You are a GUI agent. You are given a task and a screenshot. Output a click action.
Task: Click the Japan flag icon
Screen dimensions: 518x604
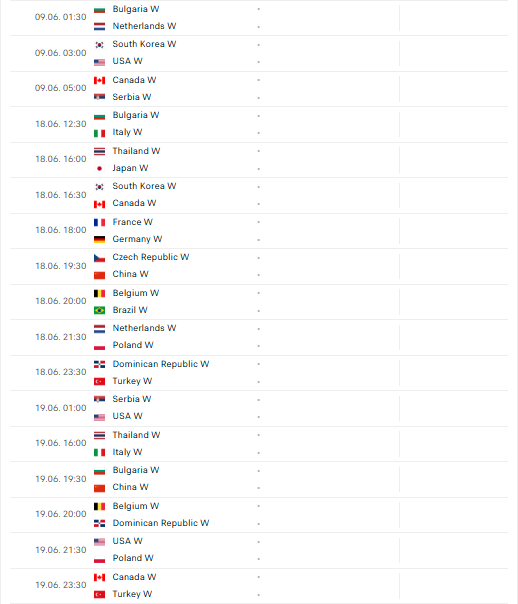click(99, 169)
